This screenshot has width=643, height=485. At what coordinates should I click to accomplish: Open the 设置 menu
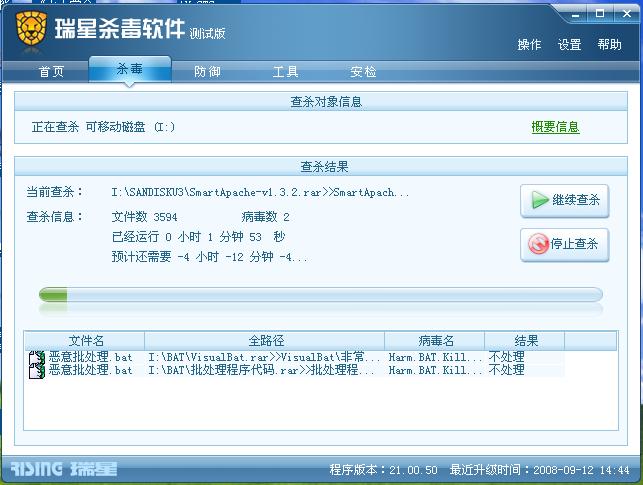569,44
